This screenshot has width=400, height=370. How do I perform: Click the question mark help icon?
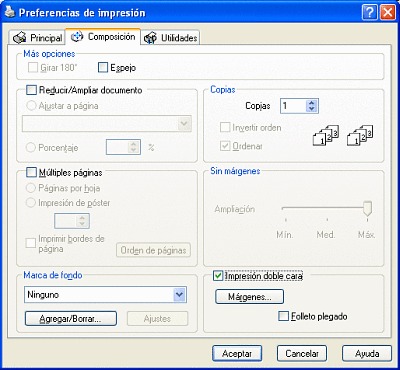pos(369,13)
